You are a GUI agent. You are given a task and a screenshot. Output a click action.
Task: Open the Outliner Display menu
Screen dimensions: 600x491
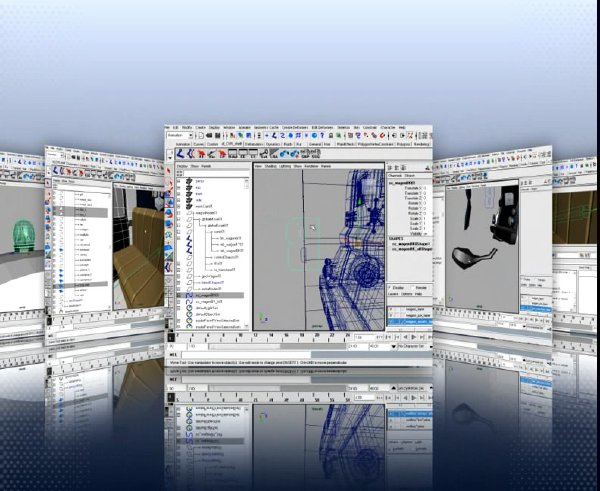tap(182, 166)
